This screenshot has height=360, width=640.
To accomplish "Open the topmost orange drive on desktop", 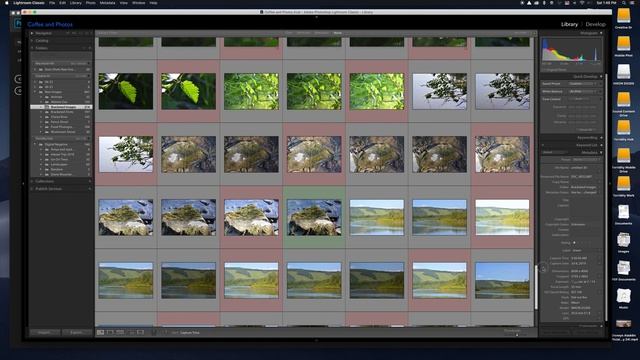I will click(623, 16).
